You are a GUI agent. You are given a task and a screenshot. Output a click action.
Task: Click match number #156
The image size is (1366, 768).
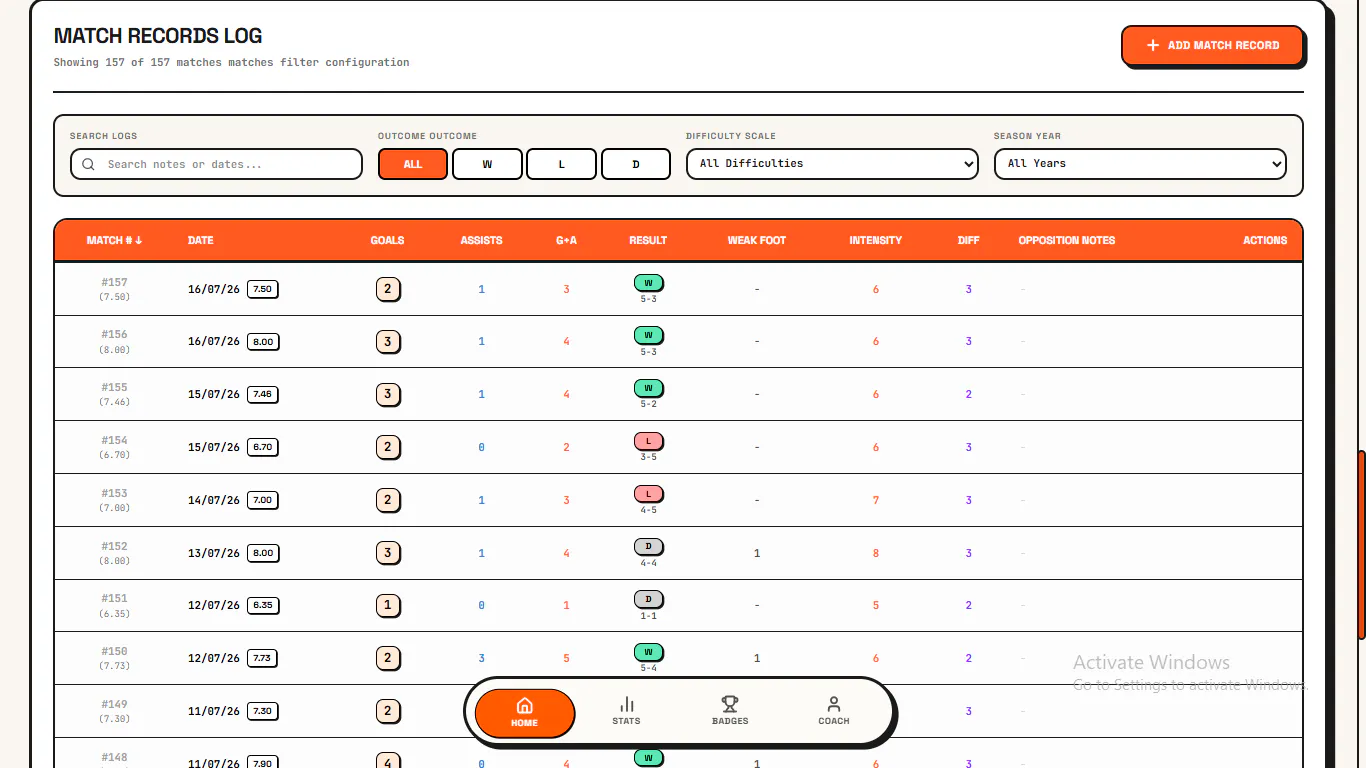pyautogui.click(x=114, y=335)
